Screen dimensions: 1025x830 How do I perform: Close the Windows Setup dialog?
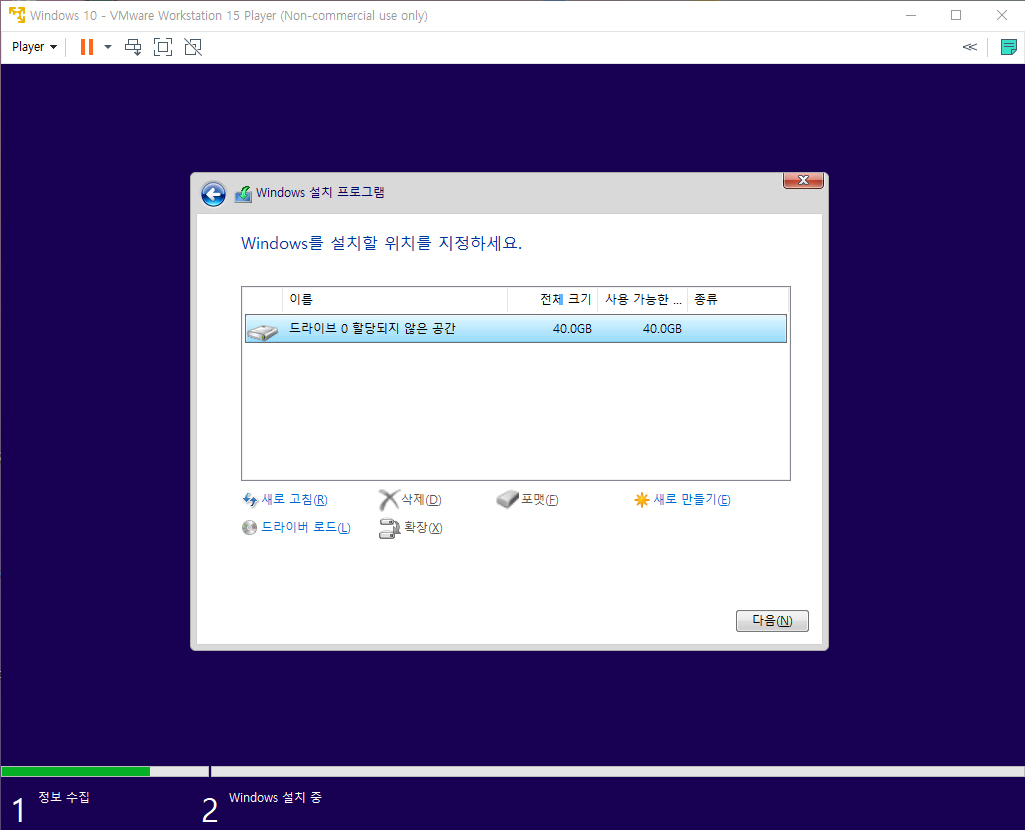803,180
